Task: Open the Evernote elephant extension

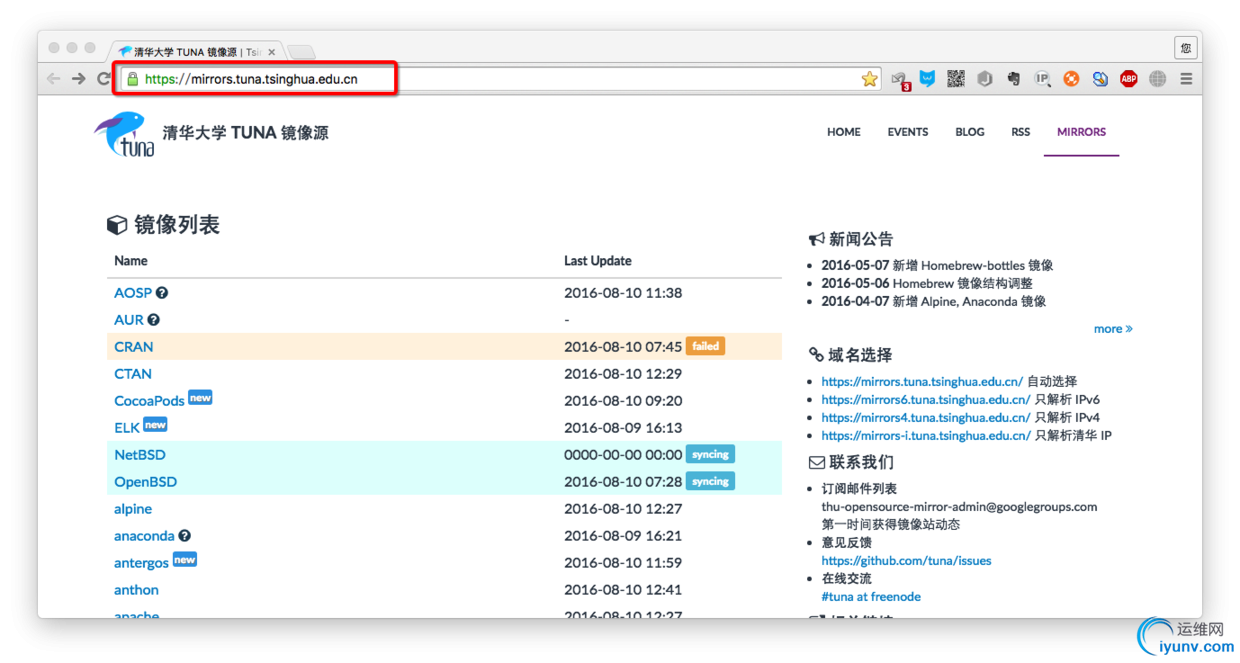Action: pos(1013,78)
